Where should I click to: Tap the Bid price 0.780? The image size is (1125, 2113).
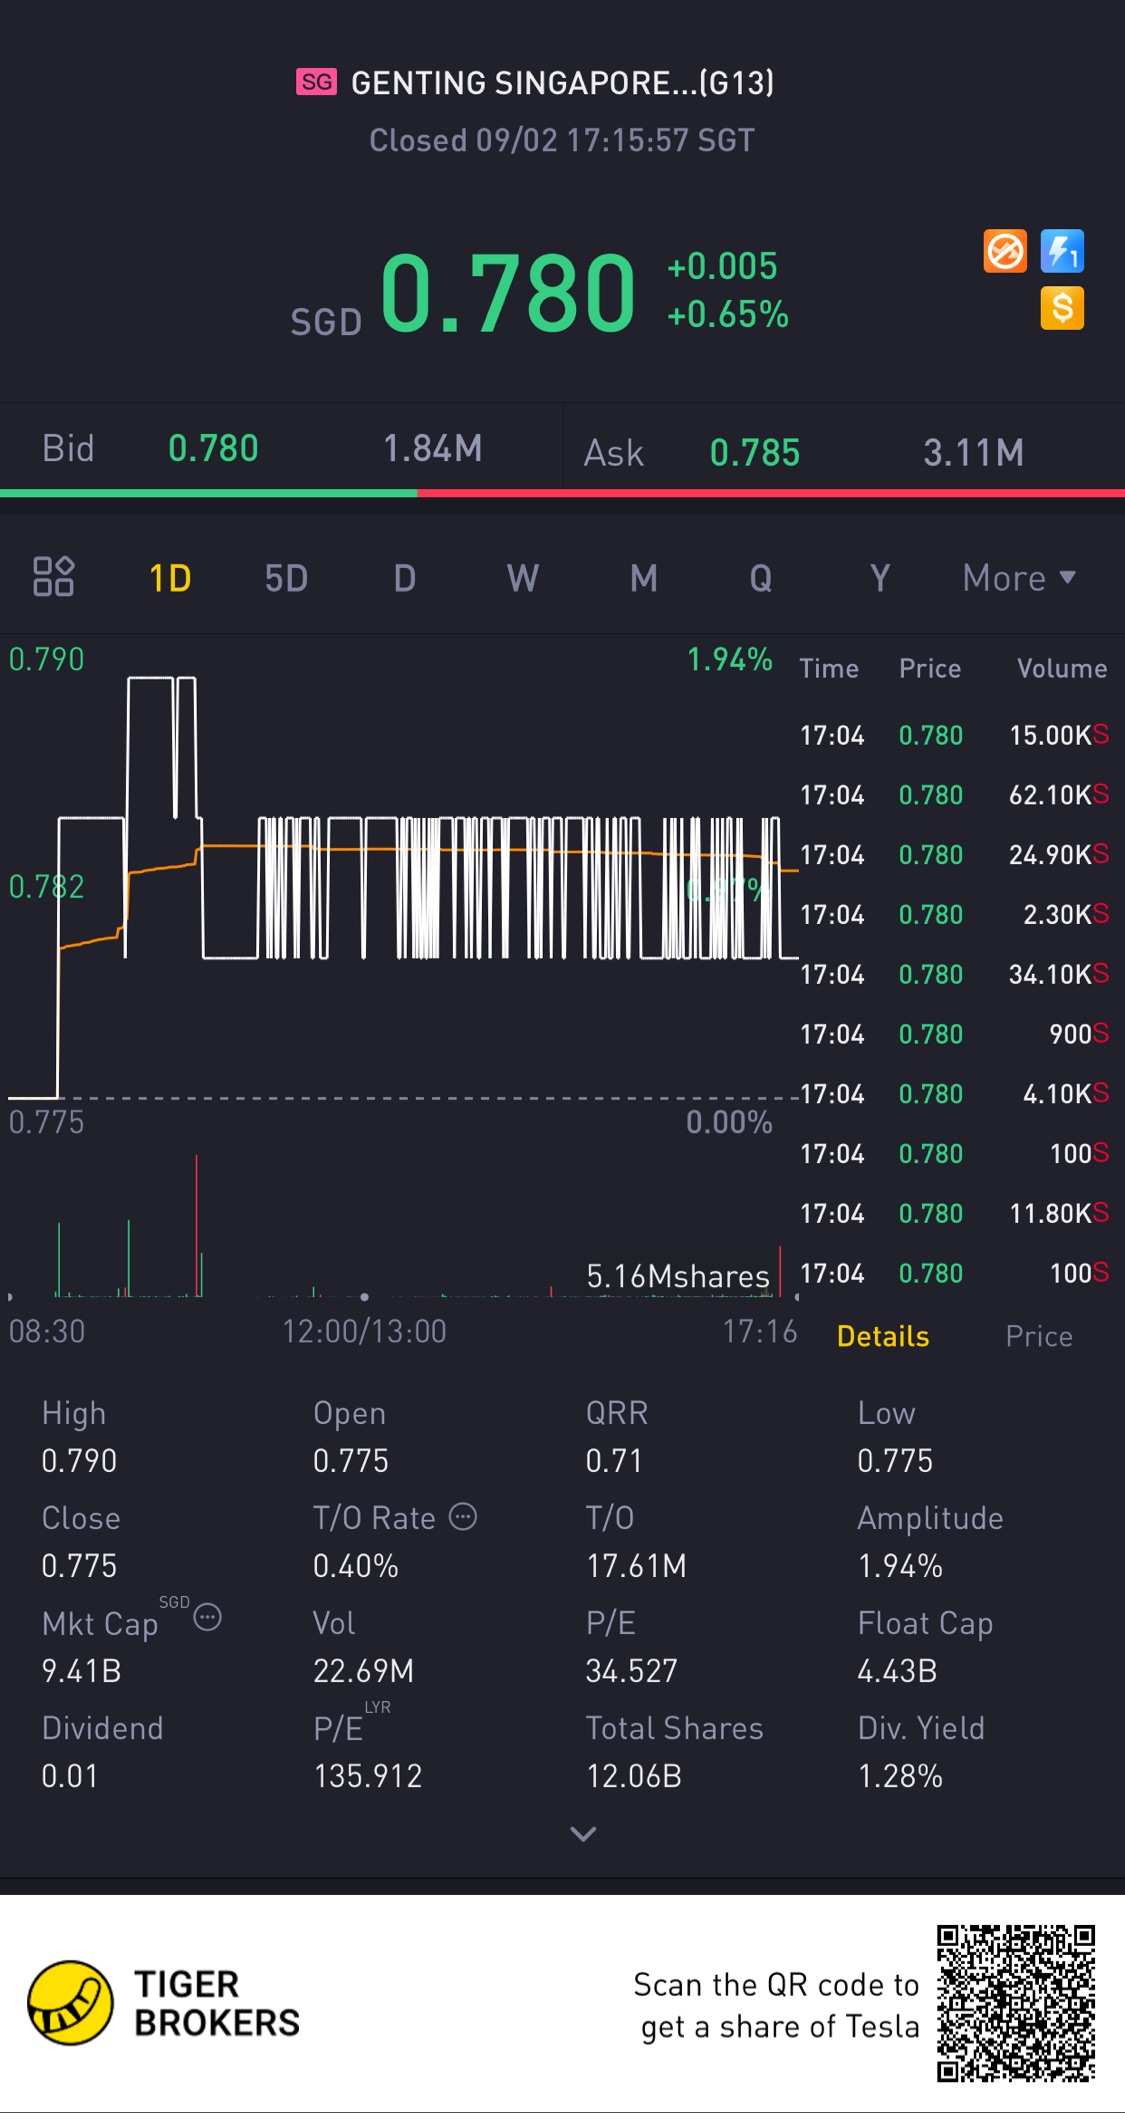point(213,449)
